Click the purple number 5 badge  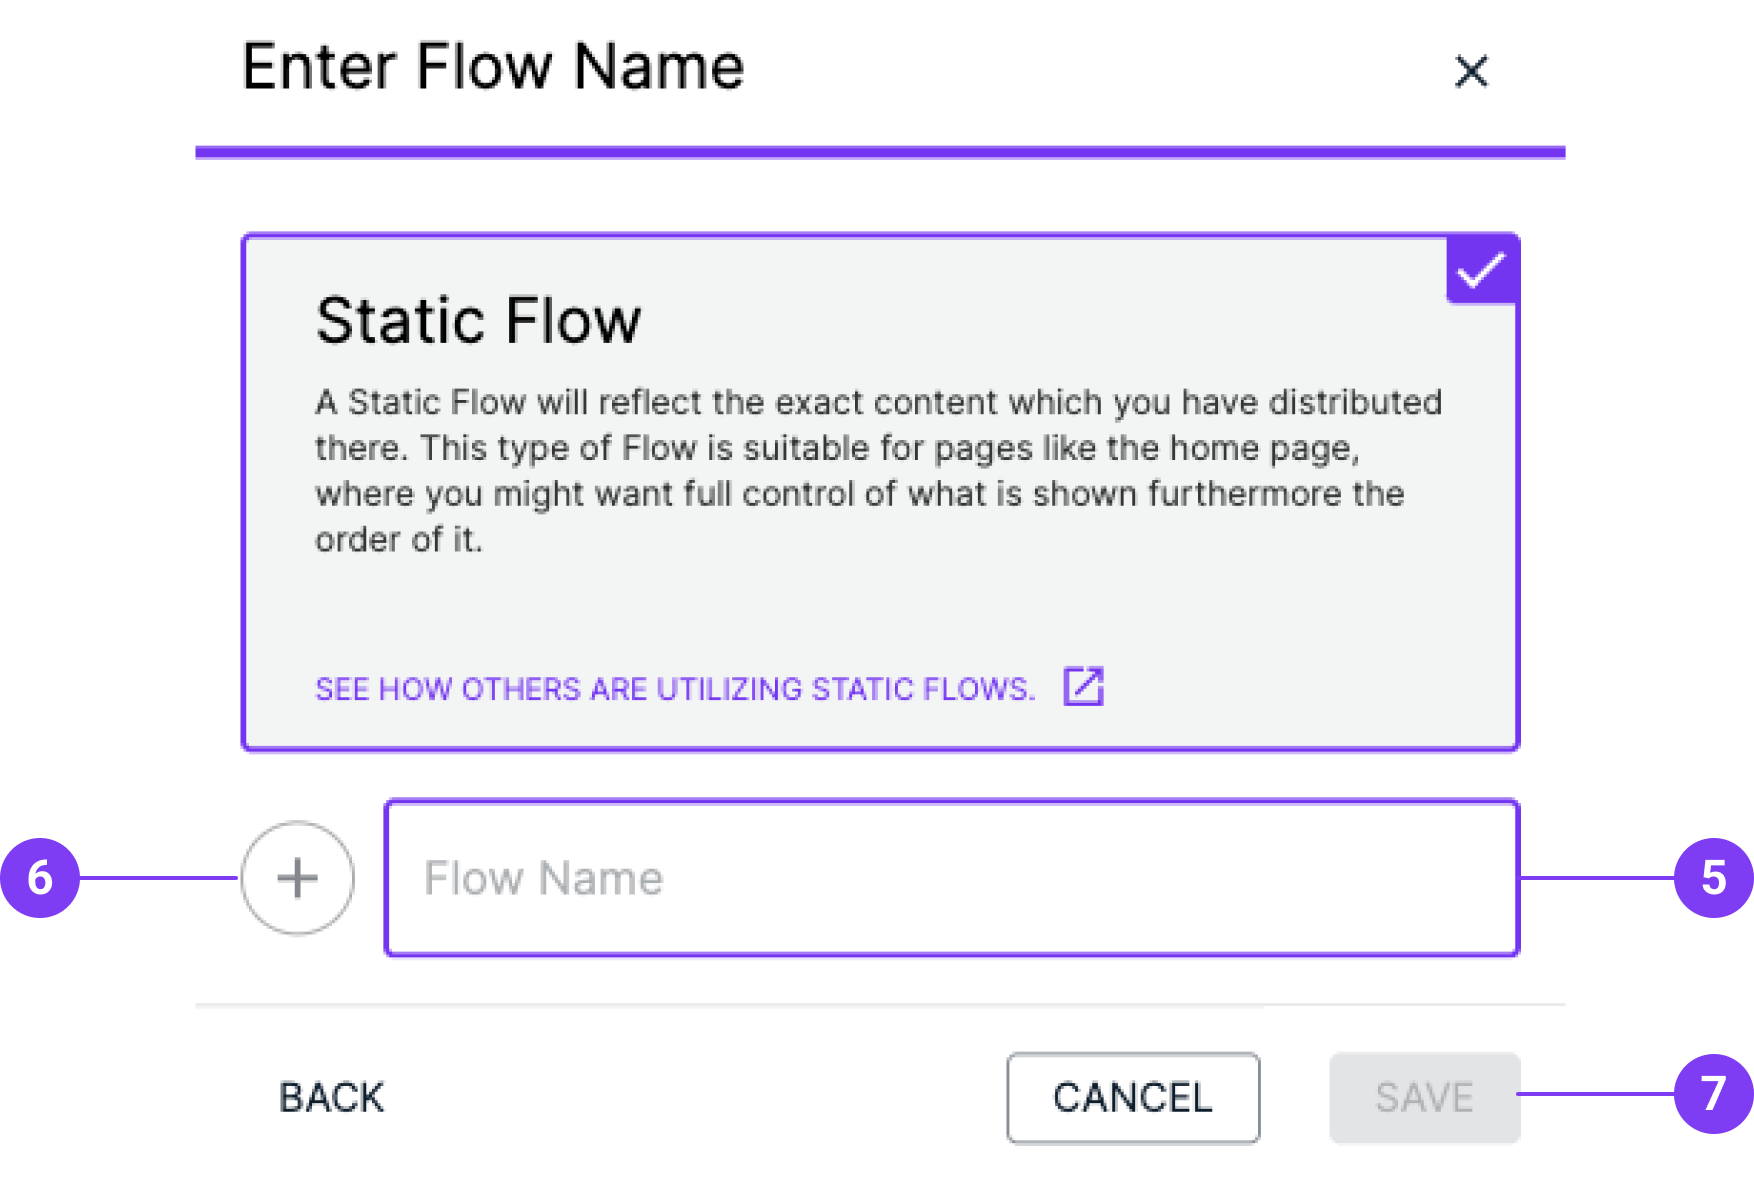pos(1713,878)
